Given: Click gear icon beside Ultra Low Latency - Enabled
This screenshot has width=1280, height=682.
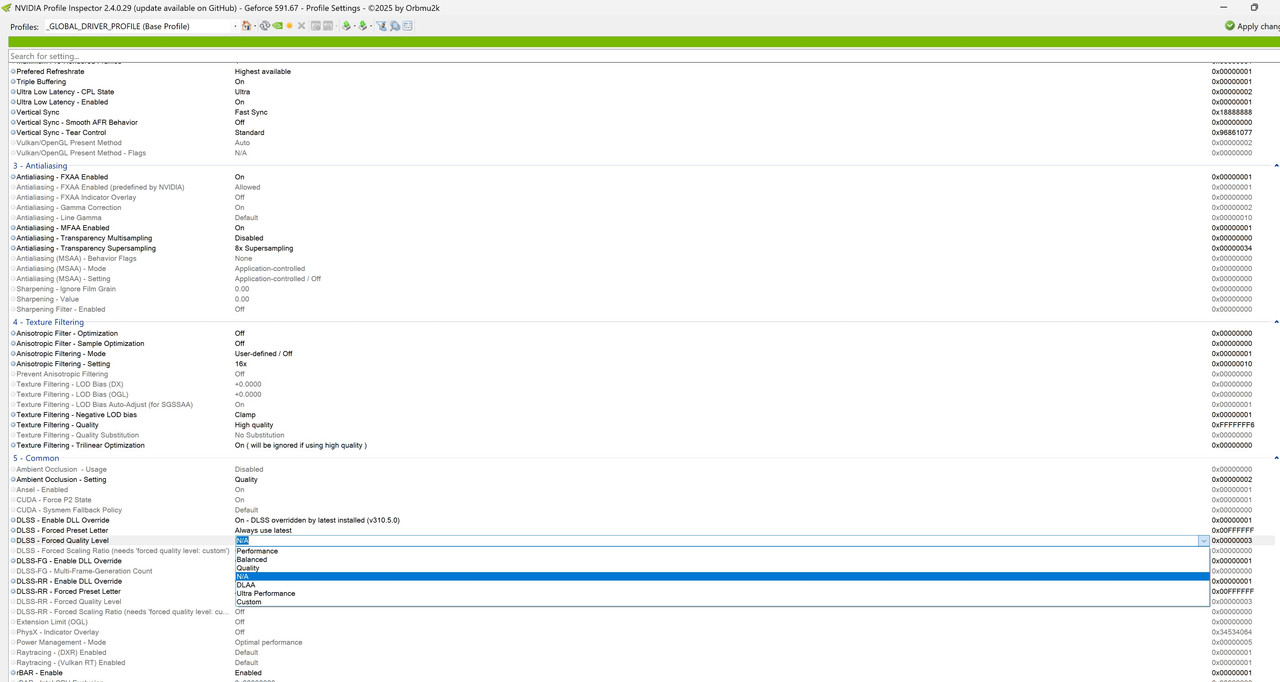Looking at the screenshot, I should tap(13, 102).
